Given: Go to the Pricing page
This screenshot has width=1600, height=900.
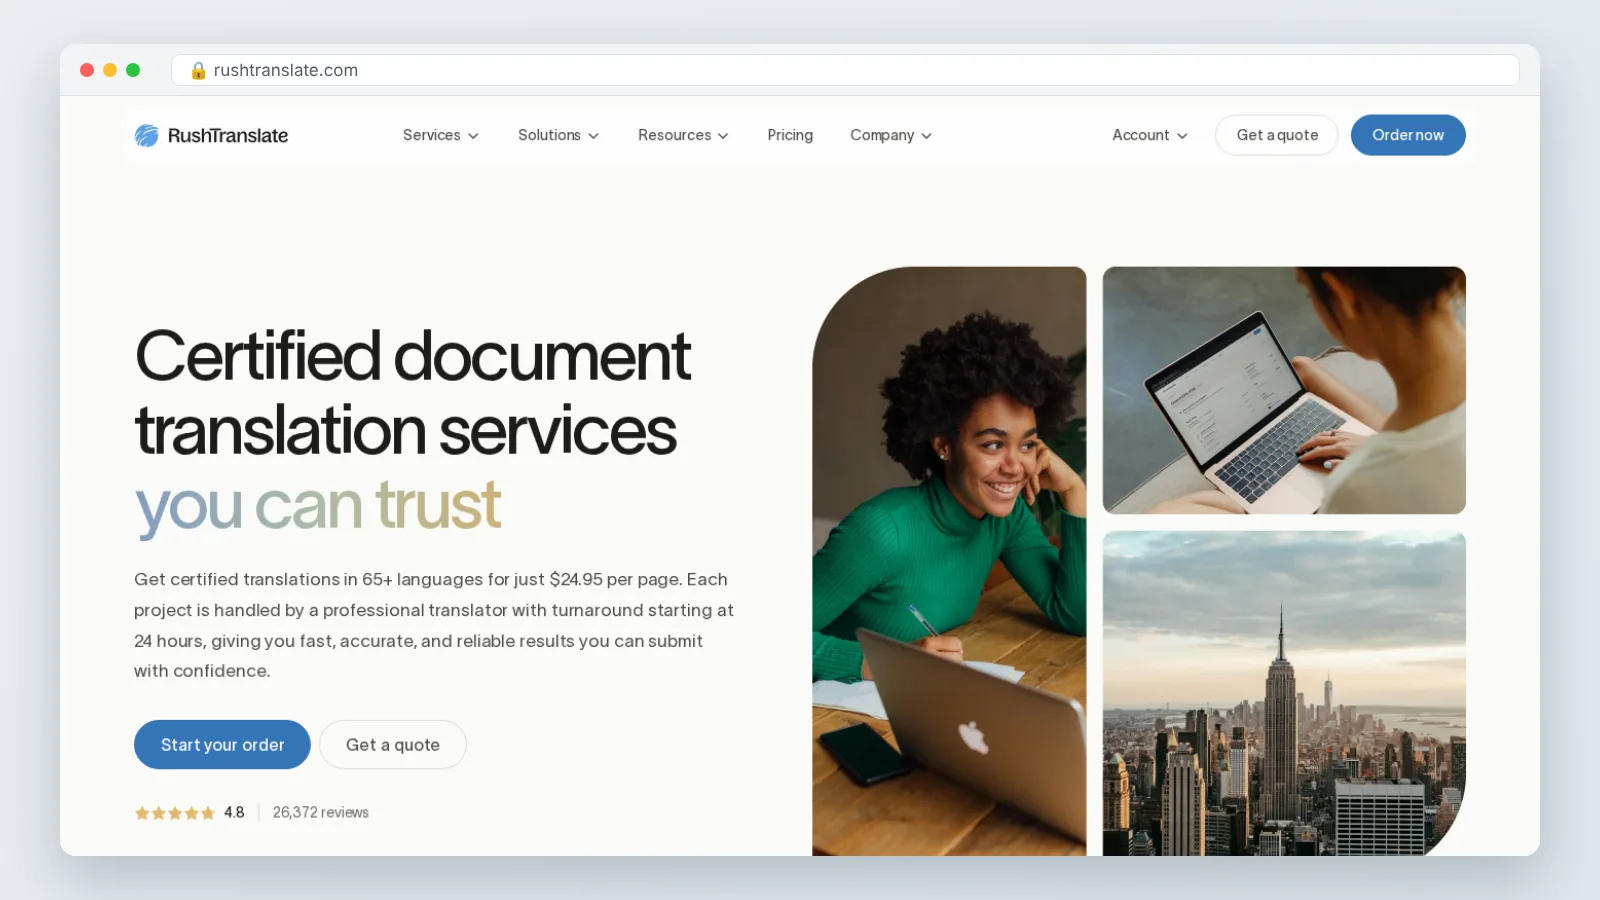Looking at the screenshot, I should (x=790, y=135).
